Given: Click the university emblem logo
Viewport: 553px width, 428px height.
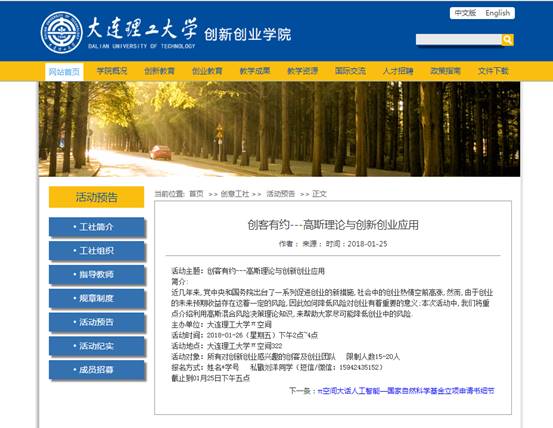Looking at the screenshot, I should coord(61,32).
